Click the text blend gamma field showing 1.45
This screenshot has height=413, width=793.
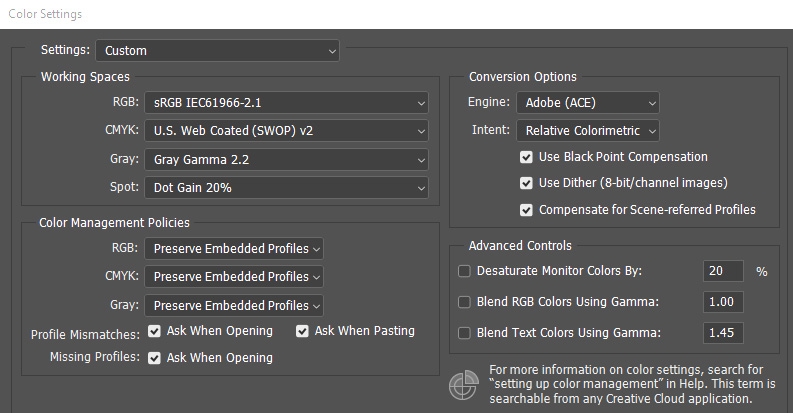[723, 333]
